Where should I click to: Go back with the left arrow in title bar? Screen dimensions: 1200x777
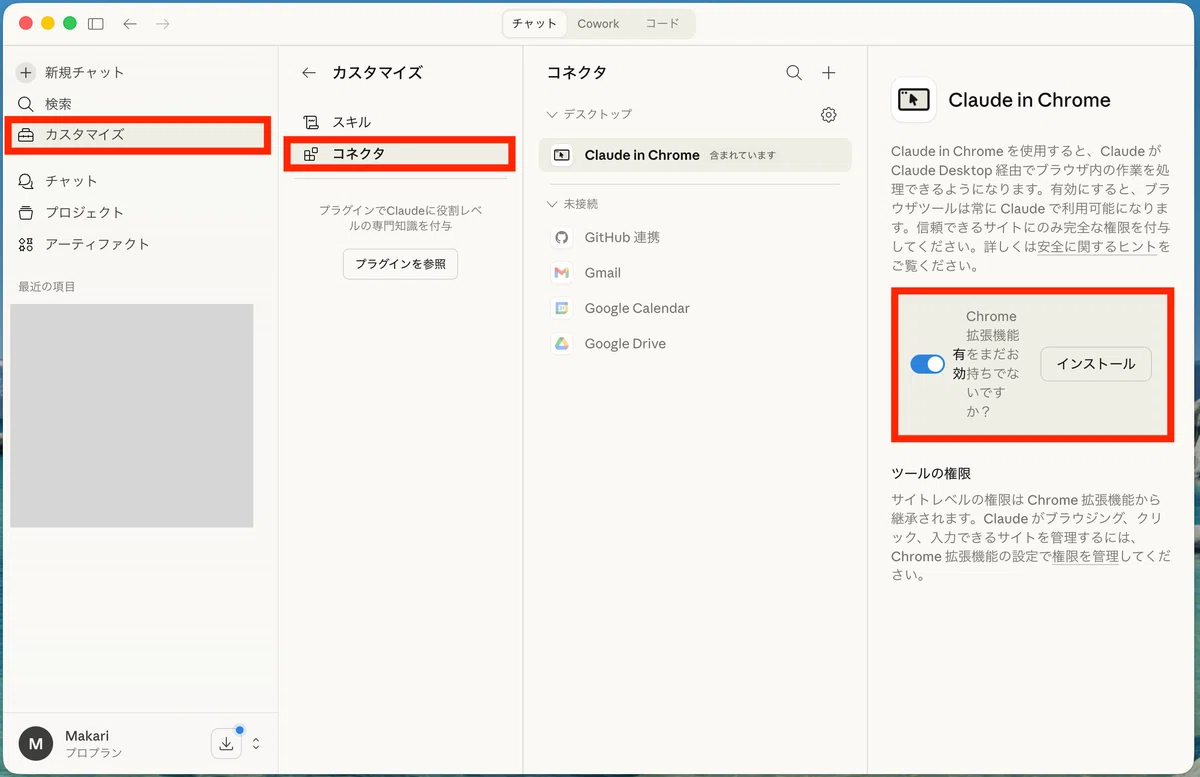(130, 23)
